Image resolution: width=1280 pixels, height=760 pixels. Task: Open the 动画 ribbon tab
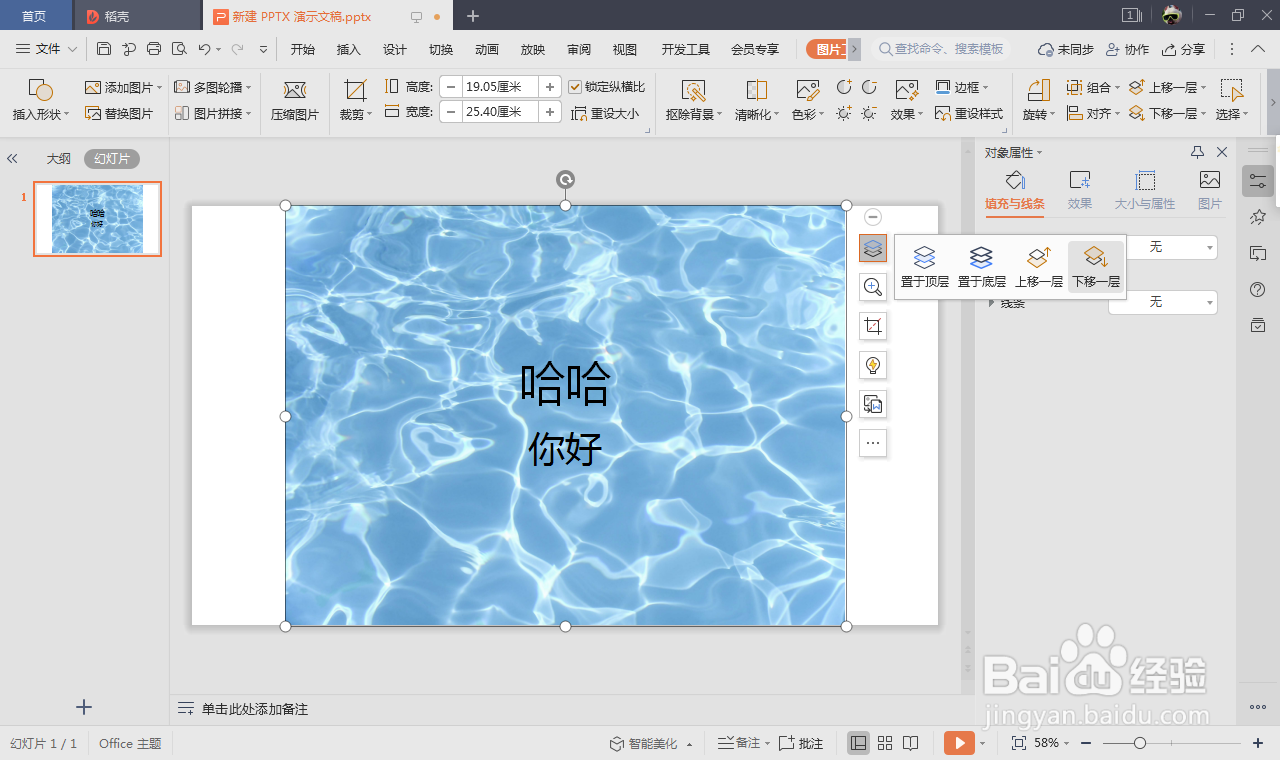tap(487, 49)
